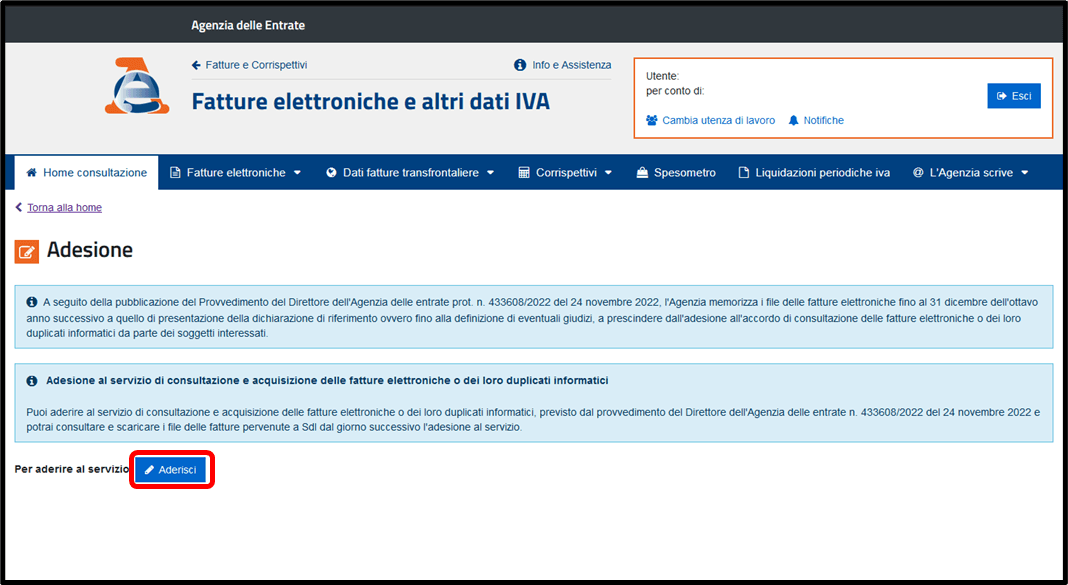Click the Agenzia delle Entrate header text

(248, 25)
